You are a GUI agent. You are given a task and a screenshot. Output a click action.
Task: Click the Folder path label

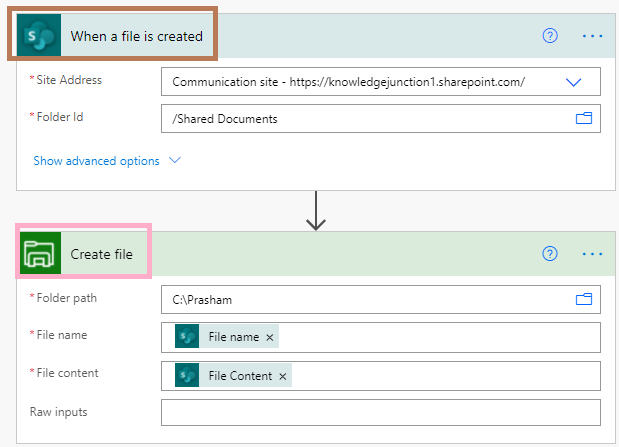67,298
